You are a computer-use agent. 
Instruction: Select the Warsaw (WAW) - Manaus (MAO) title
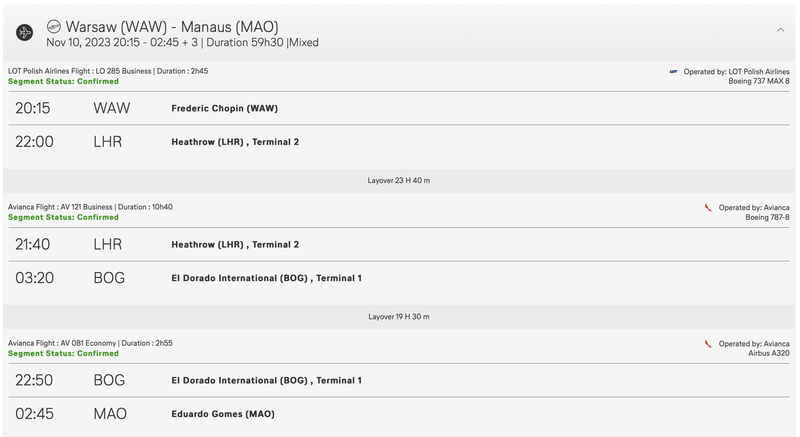point(172,27)
